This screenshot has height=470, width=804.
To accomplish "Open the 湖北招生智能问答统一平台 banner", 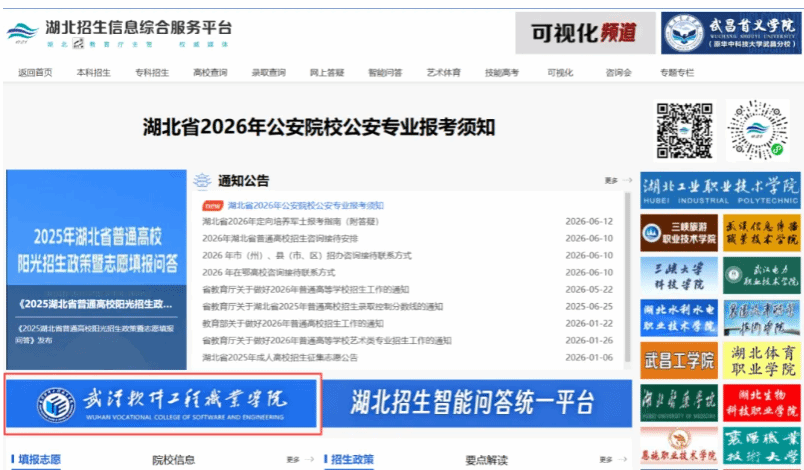I will point(475,403).
